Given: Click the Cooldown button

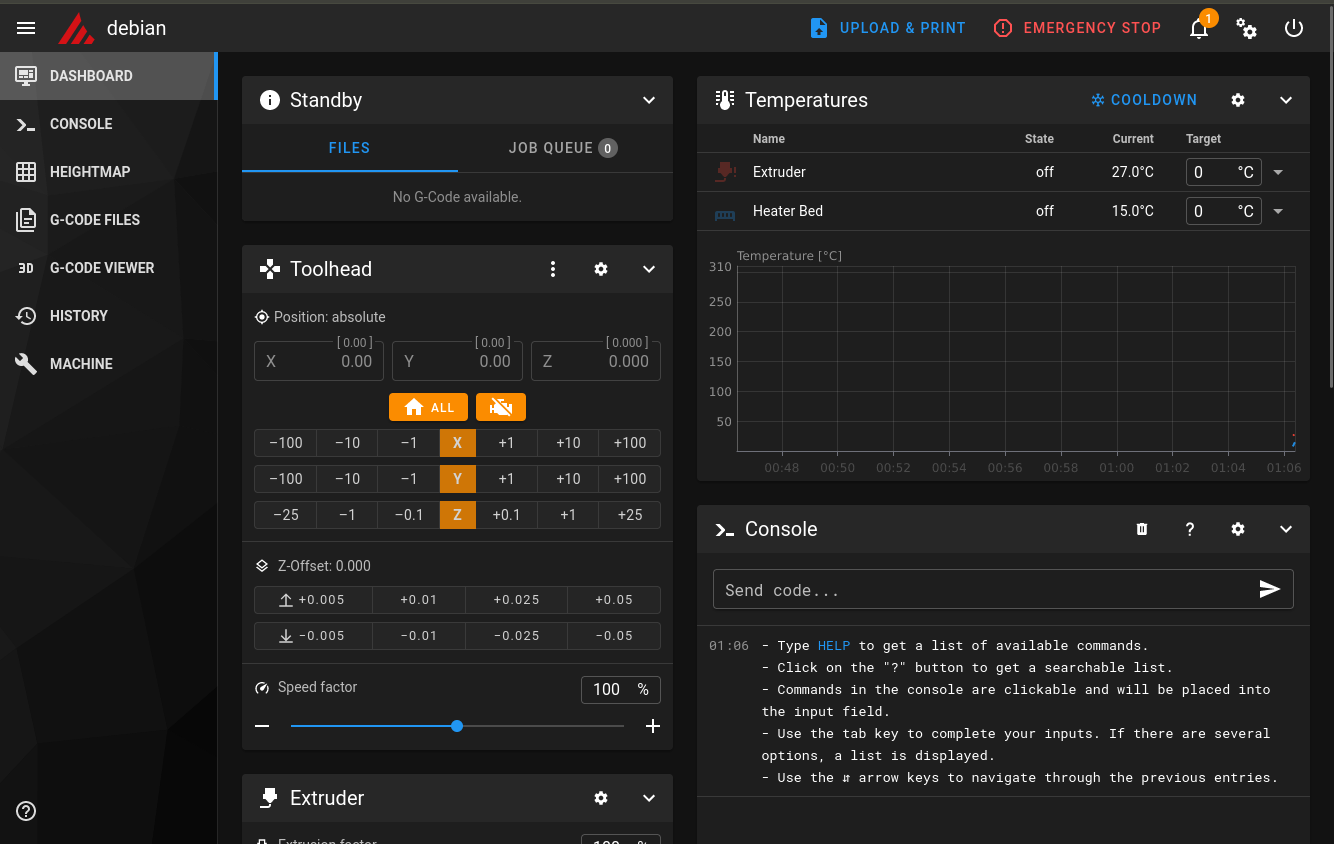Looking at the screenshot, I should (x=1143, y=100).
